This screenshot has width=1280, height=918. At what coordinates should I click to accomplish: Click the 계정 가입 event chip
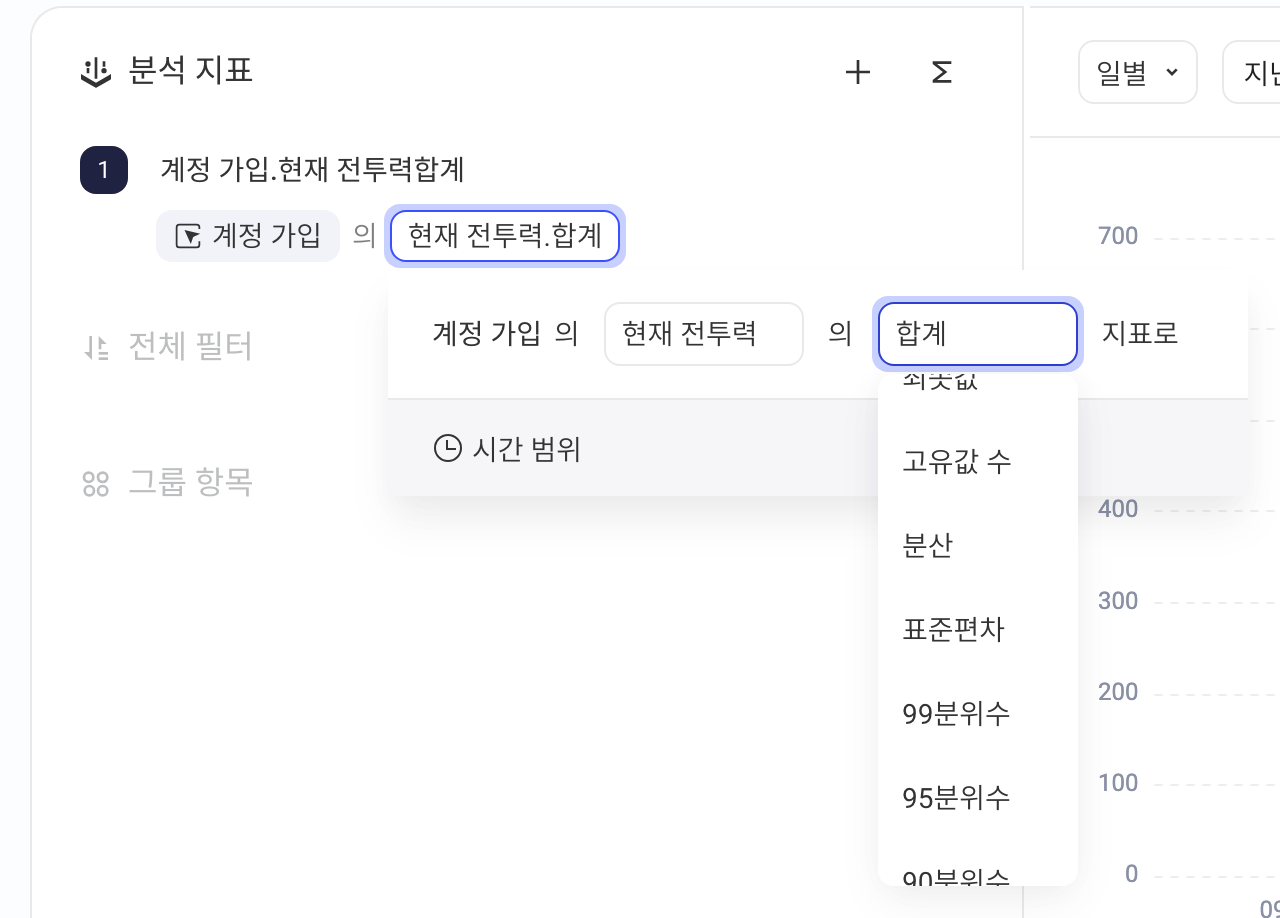click(x=248, y=236)
